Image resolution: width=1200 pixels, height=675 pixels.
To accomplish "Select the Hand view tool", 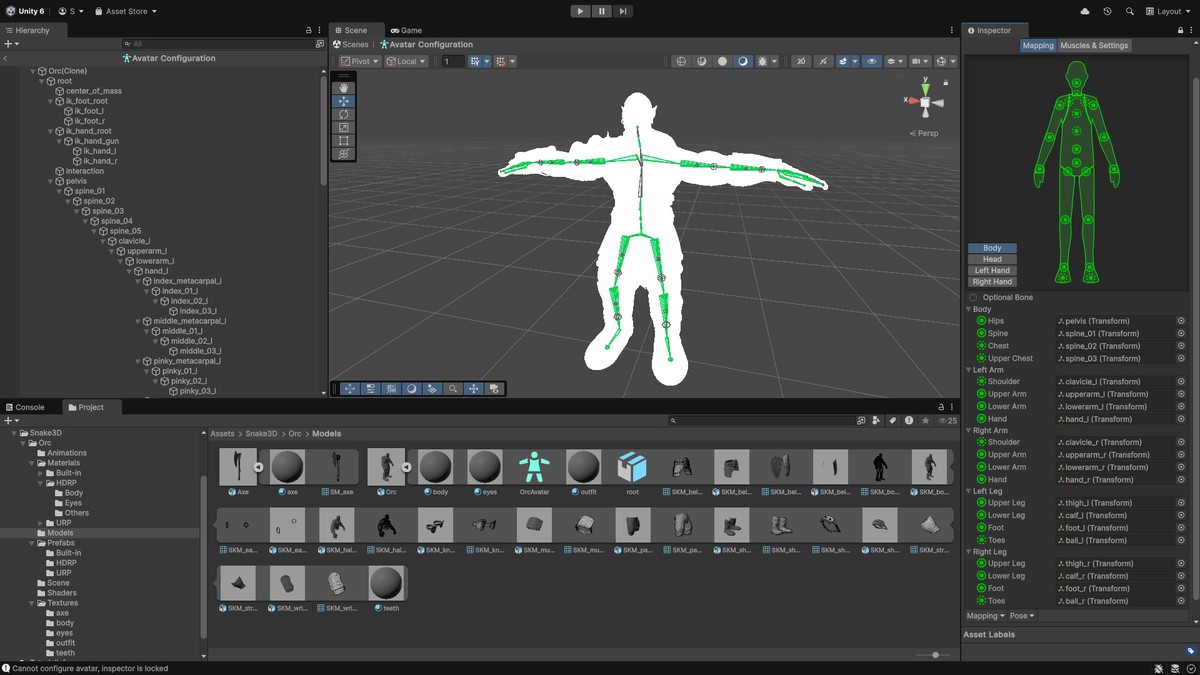I will click(x=344, y=88).
